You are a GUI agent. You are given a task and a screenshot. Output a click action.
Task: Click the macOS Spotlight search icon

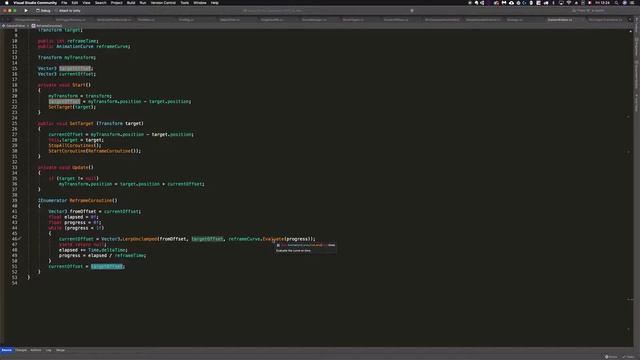(616, 2)
